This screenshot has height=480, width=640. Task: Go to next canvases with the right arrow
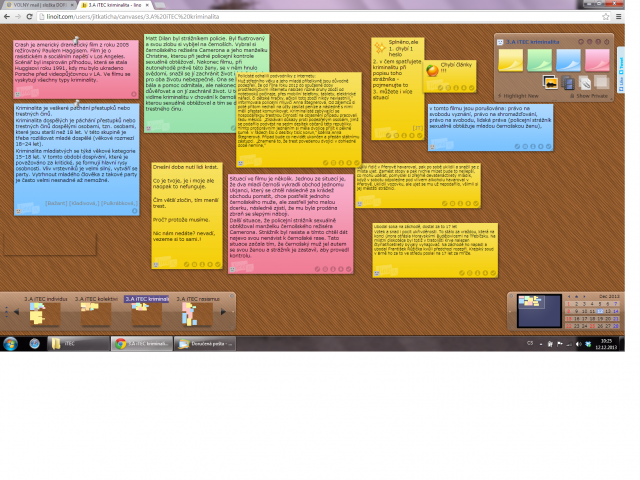[x=223, y=312]
